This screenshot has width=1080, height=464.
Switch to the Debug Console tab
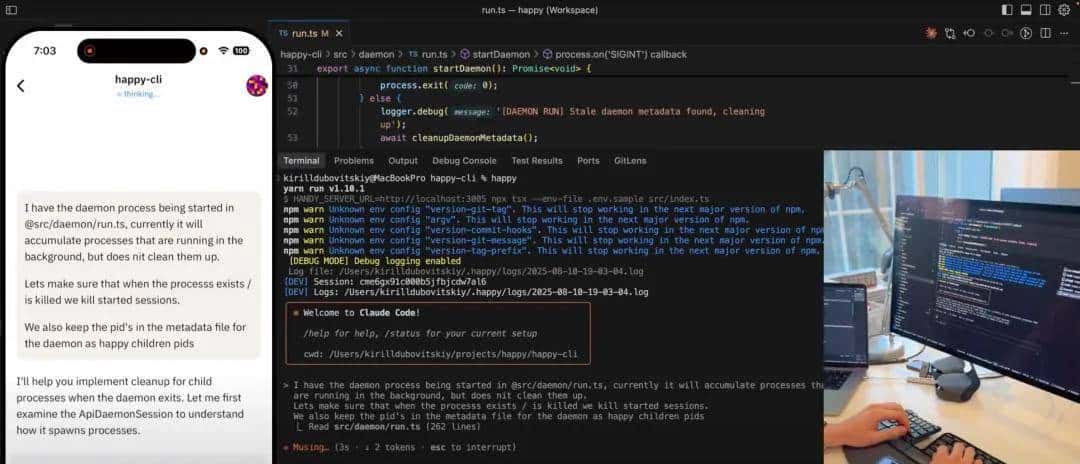pyautogui.click(x=464, y=160)
